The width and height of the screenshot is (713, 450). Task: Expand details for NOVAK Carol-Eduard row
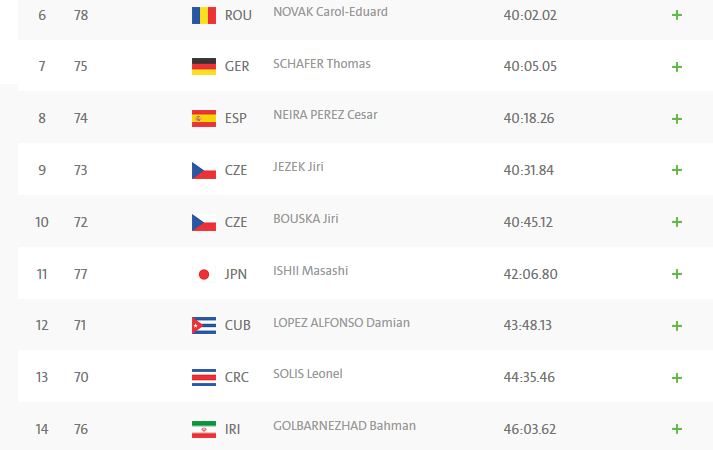point(677,15)
